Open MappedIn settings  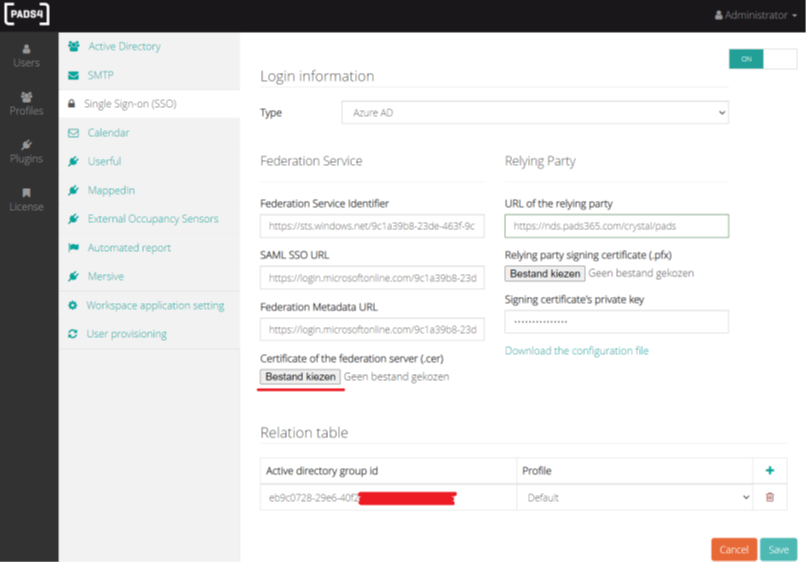111,190
